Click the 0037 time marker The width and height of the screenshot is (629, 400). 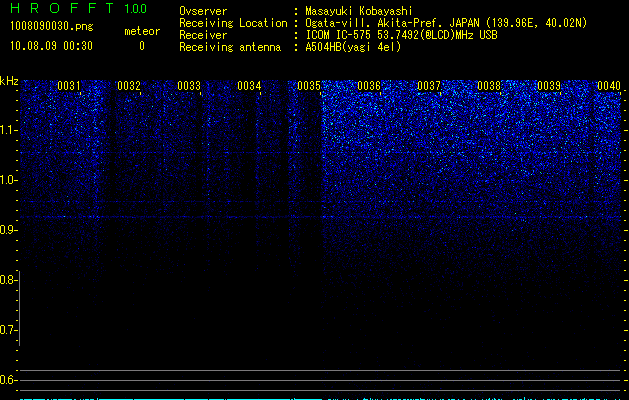[429, 86]
